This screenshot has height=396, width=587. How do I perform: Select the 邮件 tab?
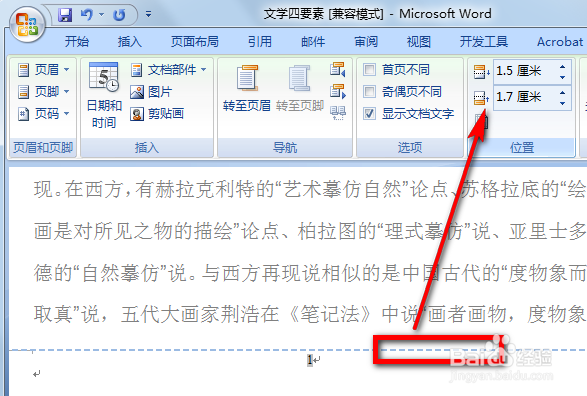tap(313, 42)
